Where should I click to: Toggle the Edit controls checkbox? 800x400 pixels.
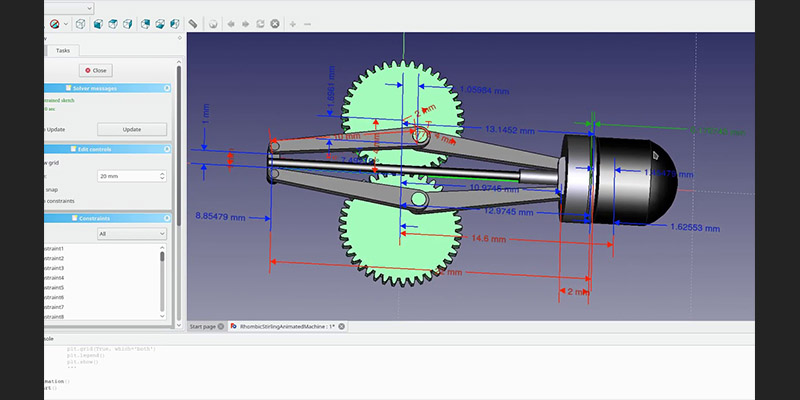pyautogui.click(x=73, y=149)
